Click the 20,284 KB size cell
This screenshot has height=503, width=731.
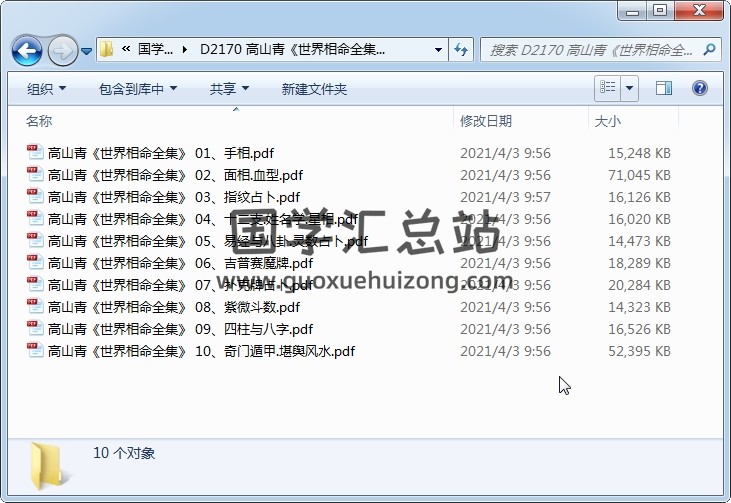pos(639,285)
